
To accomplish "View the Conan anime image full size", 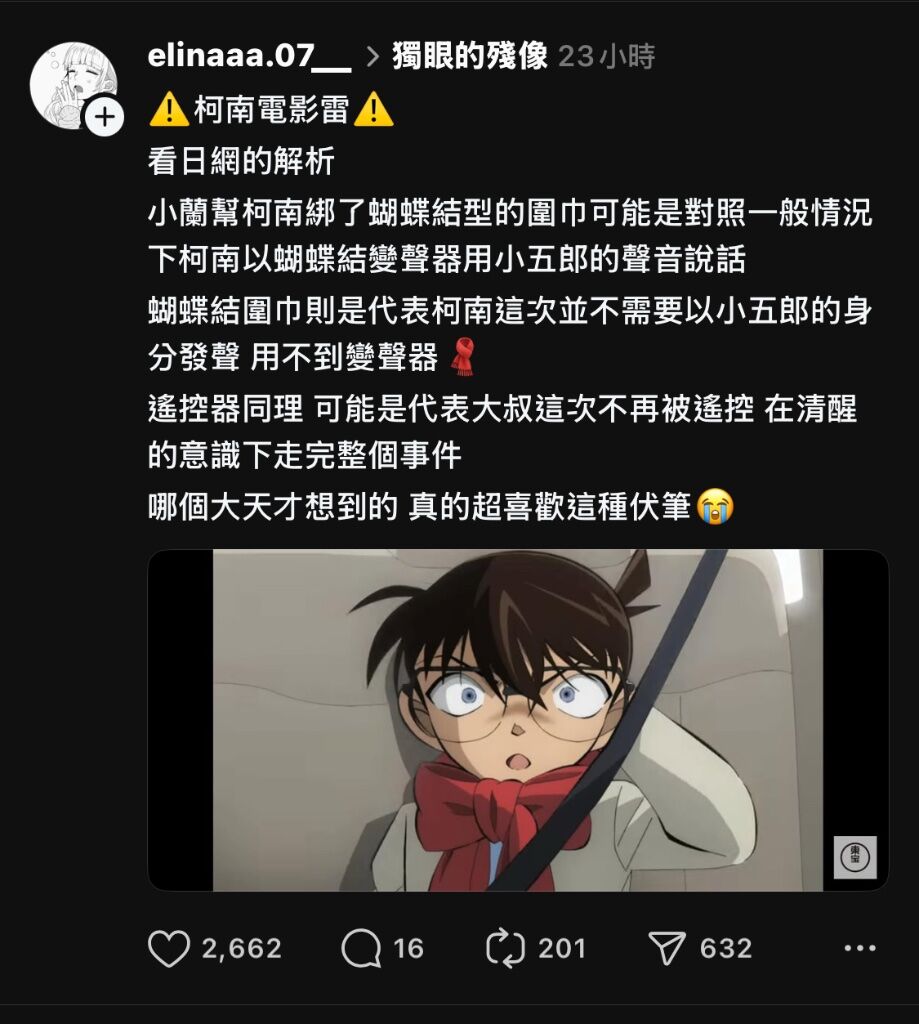I will coord(518,720).
